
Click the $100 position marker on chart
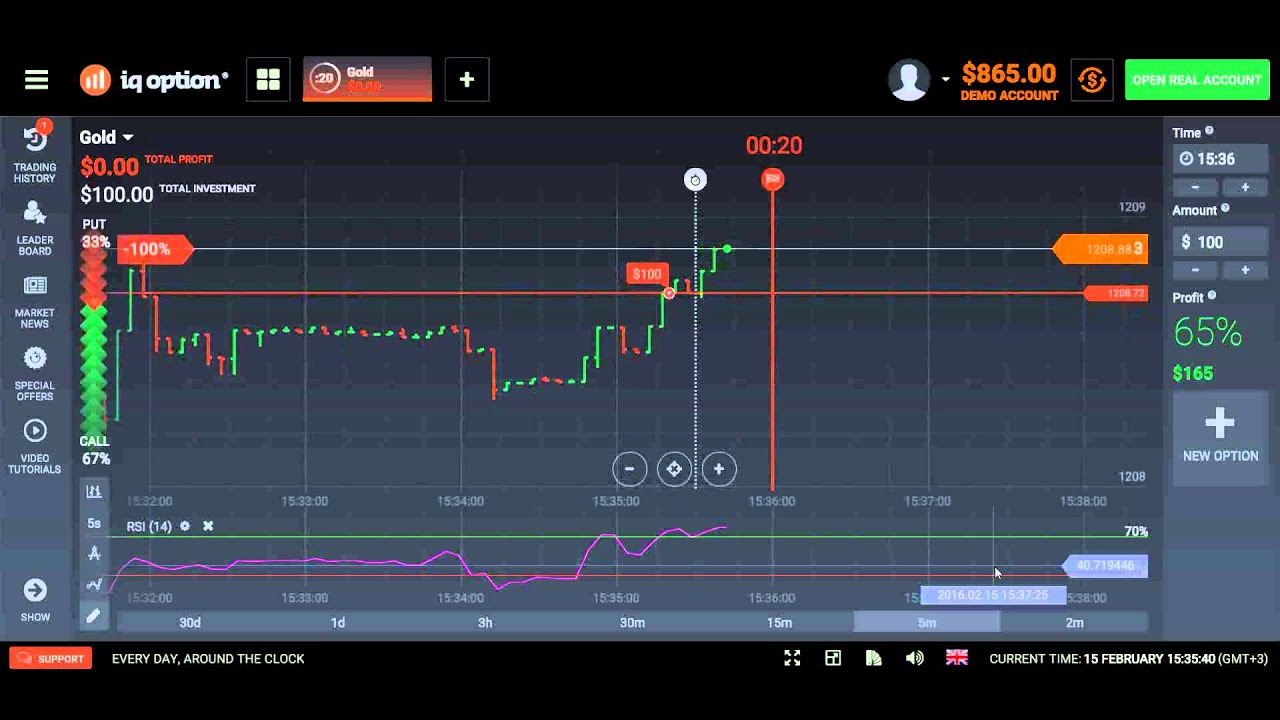pos(647,274)
